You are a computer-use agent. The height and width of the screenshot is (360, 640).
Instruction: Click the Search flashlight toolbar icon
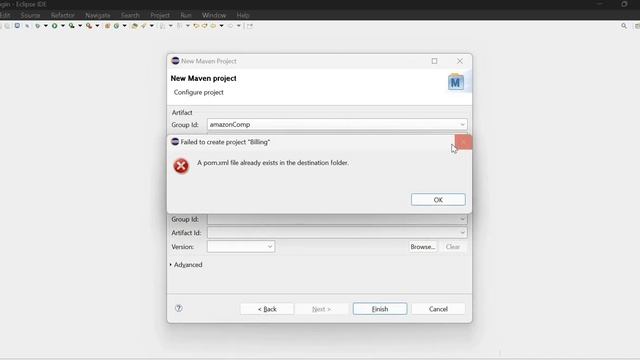(144, 26)
